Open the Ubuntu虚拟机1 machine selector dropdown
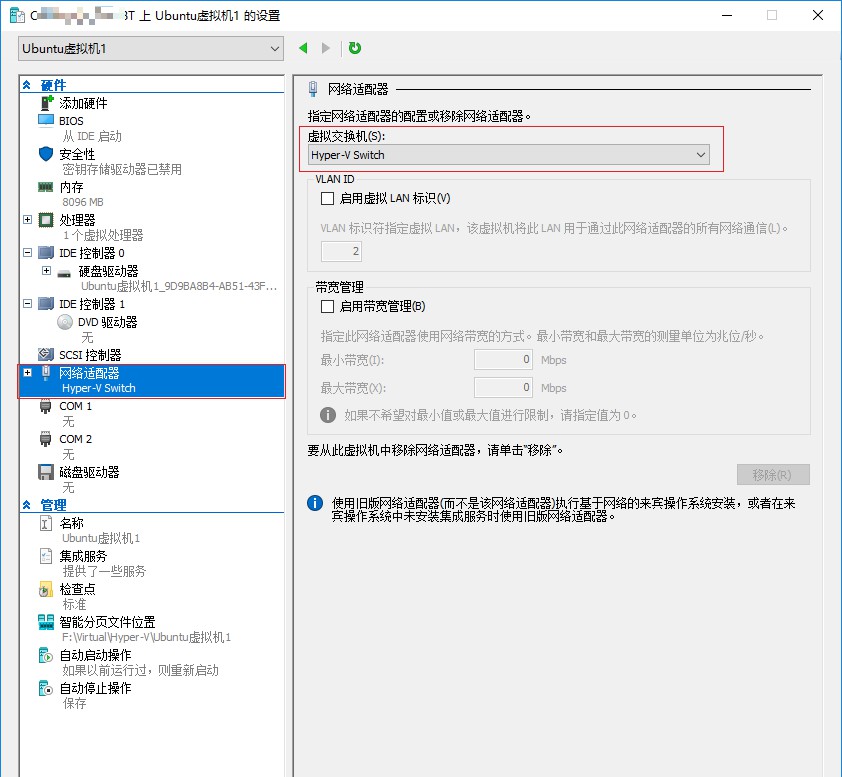 pyautogui.click(x=150, y=49)
